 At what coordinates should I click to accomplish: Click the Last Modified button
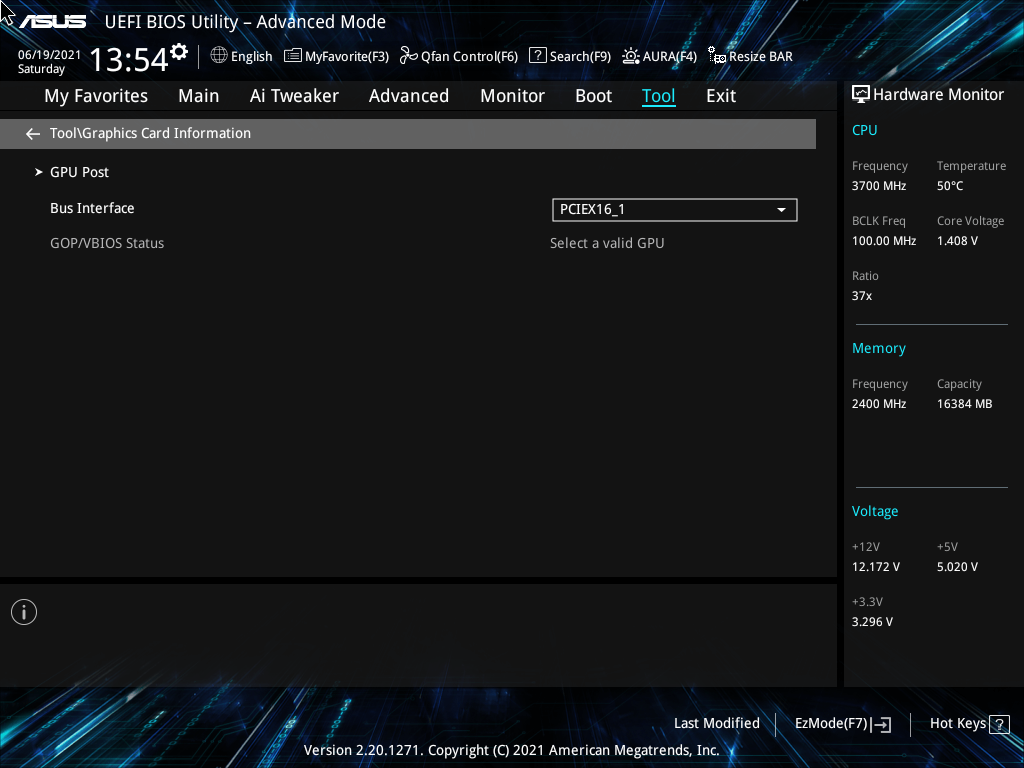coord(717,723)
